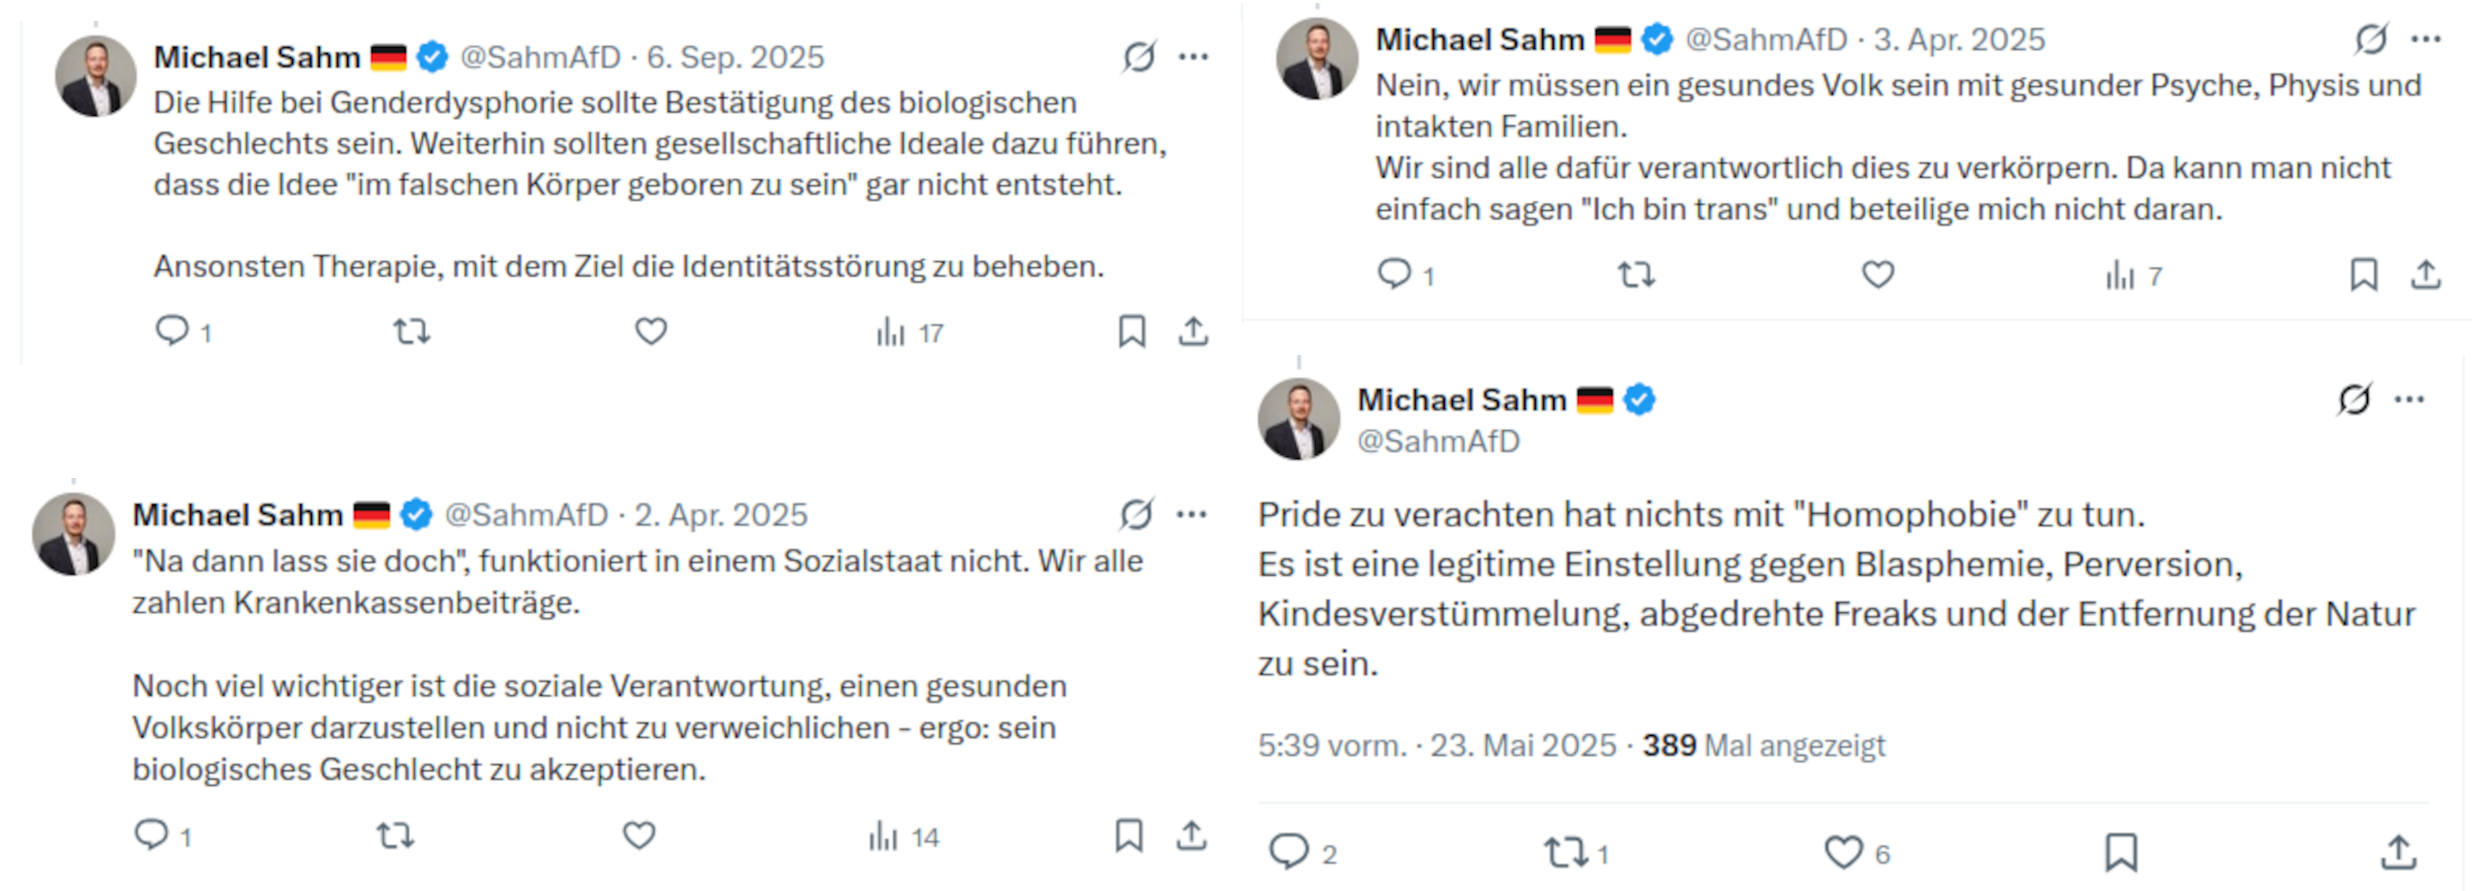The height and width of the screenshot is (891, 2480).
Task: Share the 23. Mai 2025 tweet
Action: tap(2398, 852)
